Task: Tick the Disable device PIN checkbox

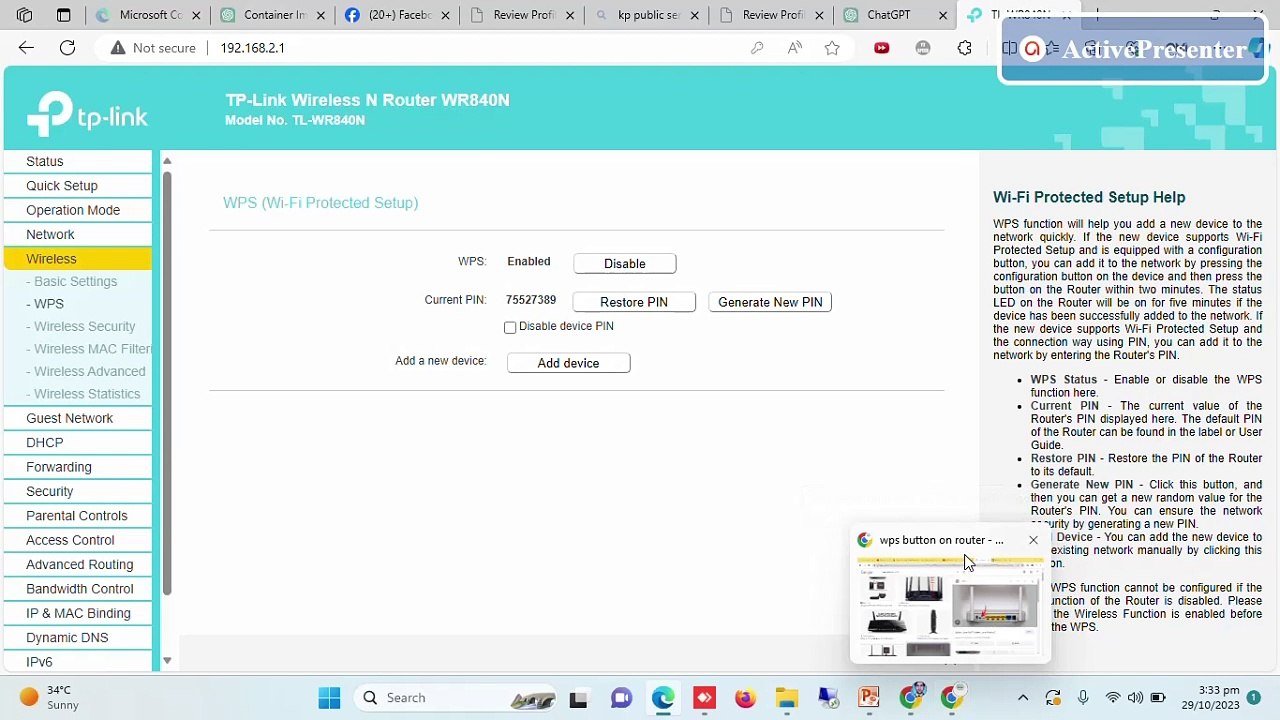Action: pyautogui.click(x=510, y=327)
